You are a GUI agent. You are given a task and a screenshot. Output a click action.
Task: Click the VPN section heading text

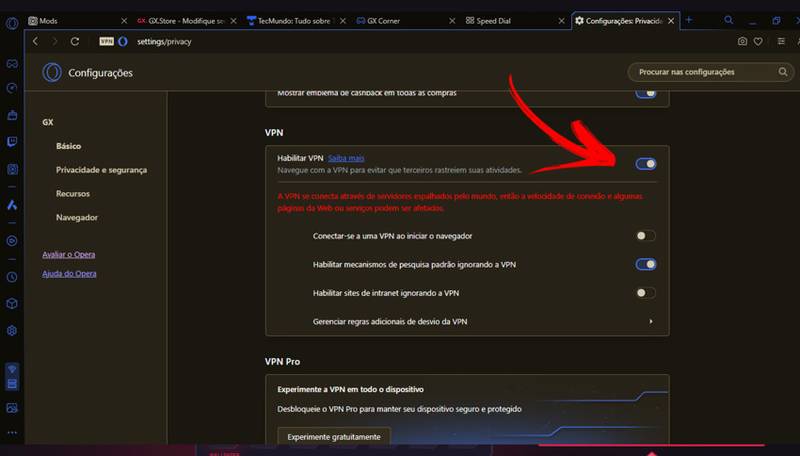coord(274,133)
